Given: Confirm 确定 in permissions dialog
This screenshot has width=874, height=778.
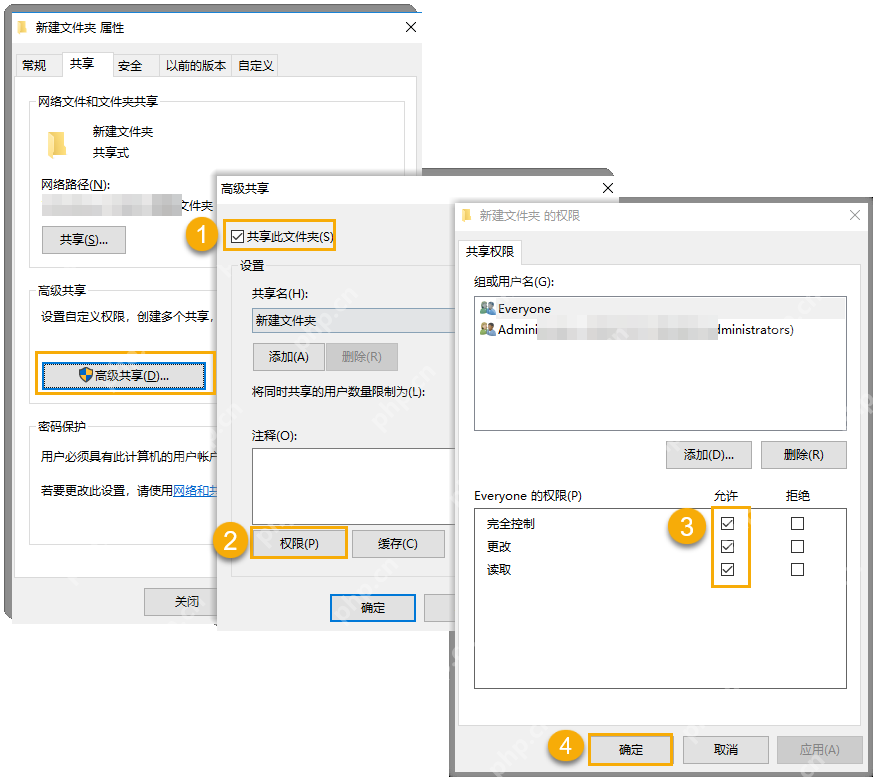Looking at the screenshot, I should (630, 750).
